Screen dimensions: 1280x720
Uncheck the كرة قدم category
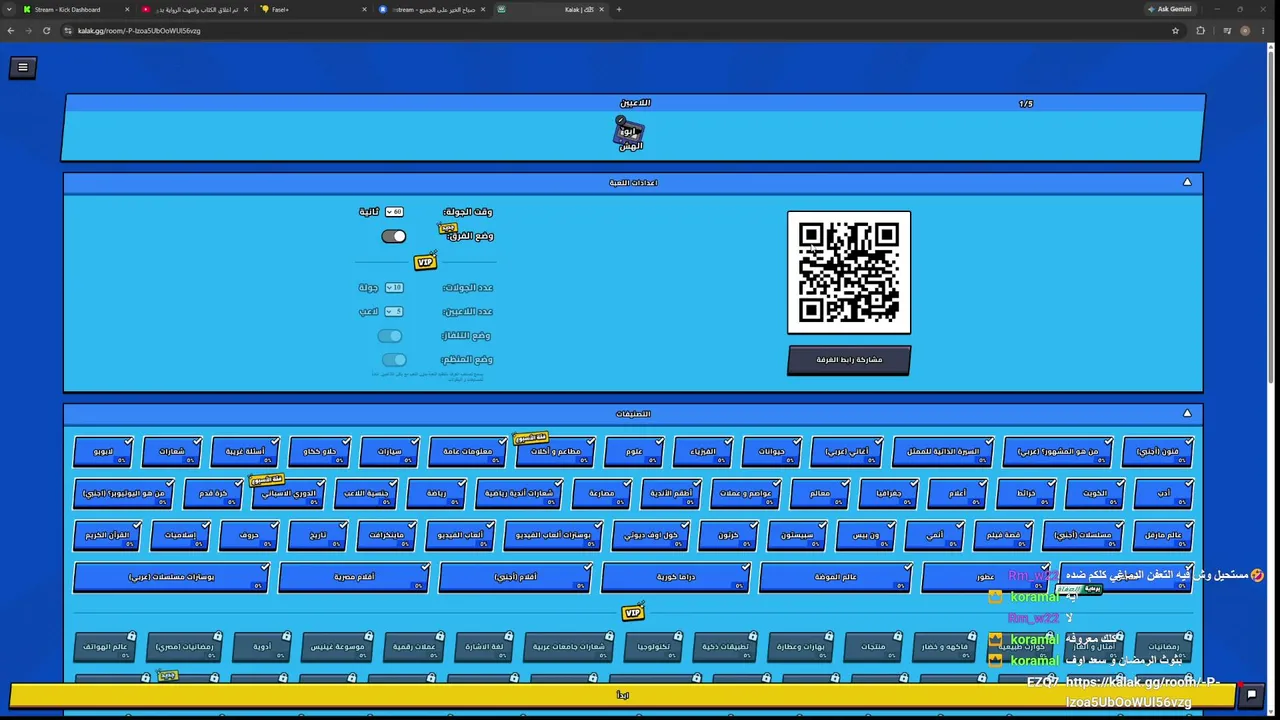coord(214,494)
